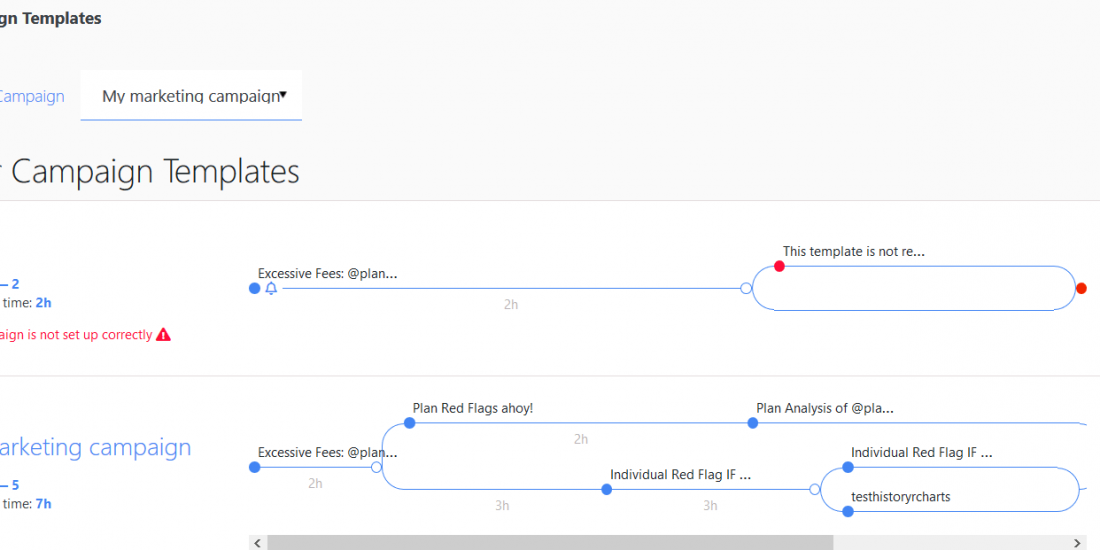This screenshot has width=1100, height=550.
Task: Click the scrollbar right arrow
Action: coord(1078,542)
